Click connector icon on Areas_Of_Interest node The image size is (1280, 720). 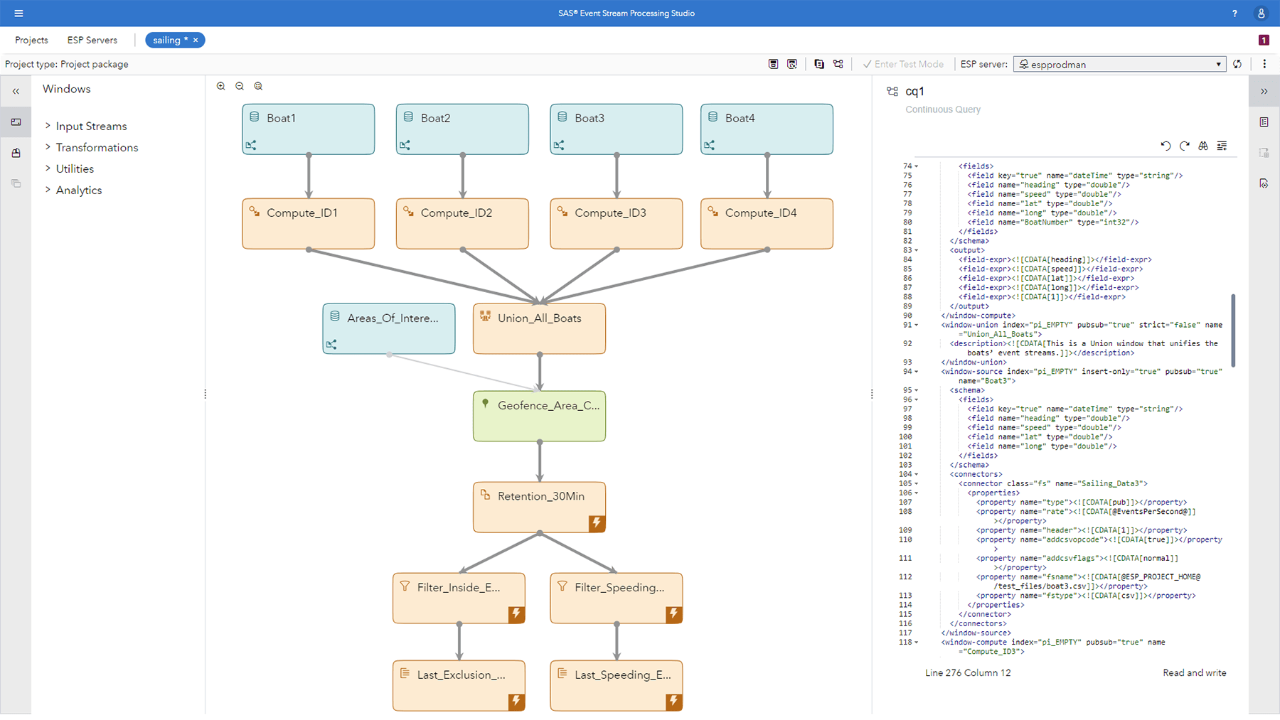331,344
